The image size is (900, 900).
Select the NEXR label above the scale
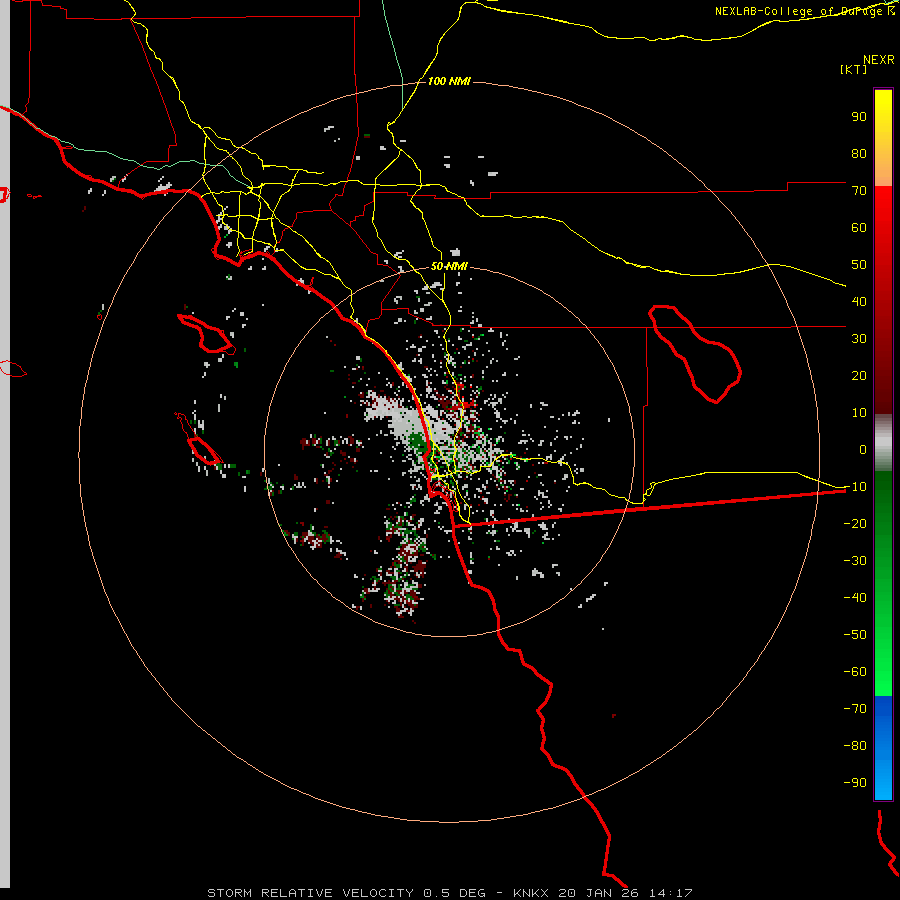(x=878, y=60)
